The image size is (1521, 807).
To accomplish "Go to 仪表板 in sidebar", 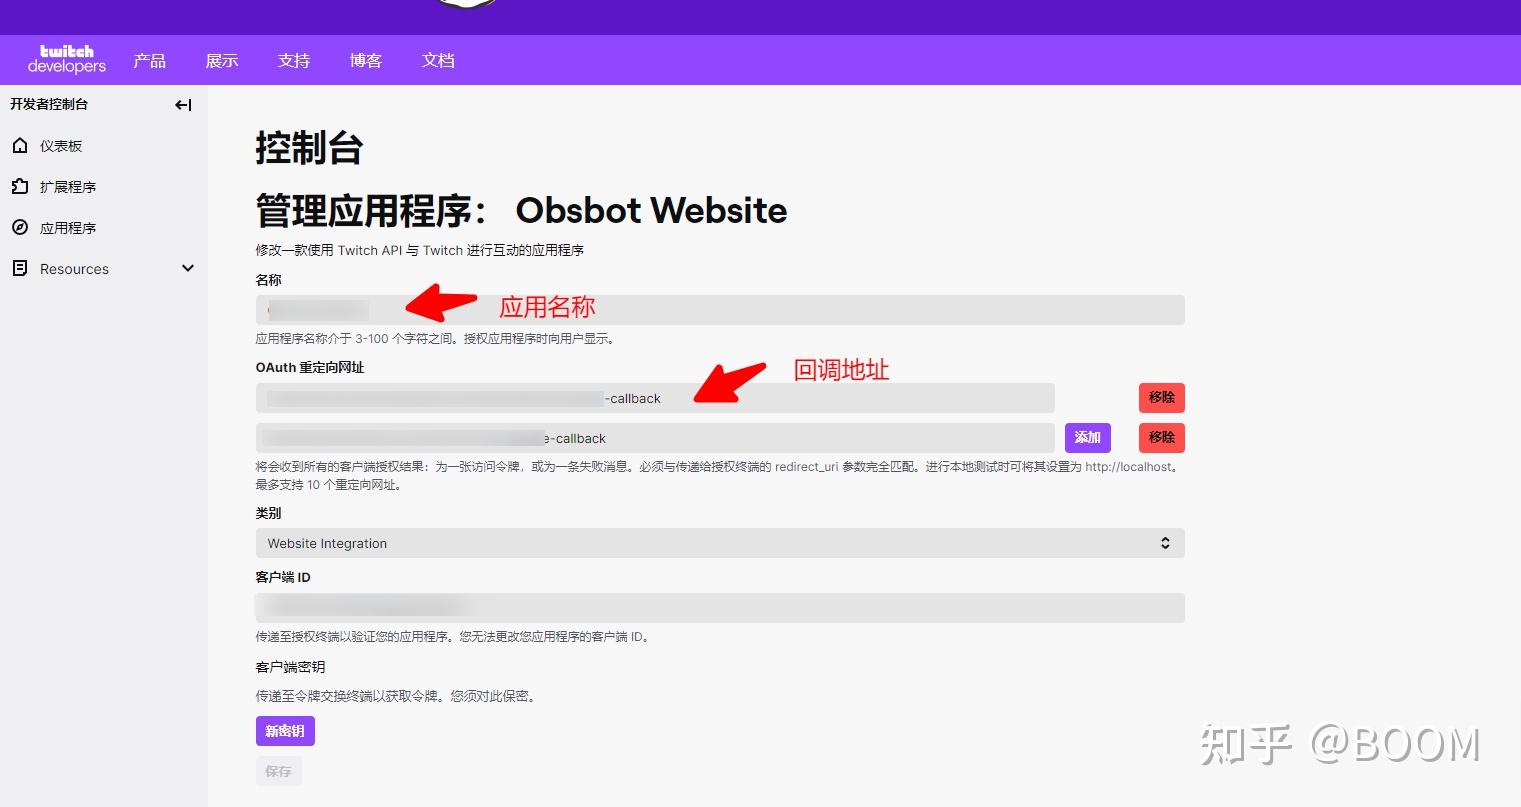I will click(x=61, y=146).
